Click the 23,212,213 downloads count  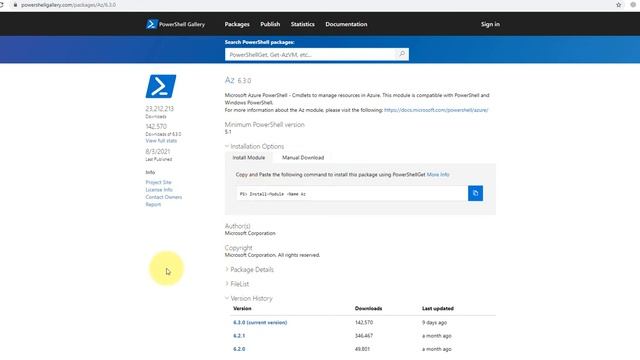point(160,109)
